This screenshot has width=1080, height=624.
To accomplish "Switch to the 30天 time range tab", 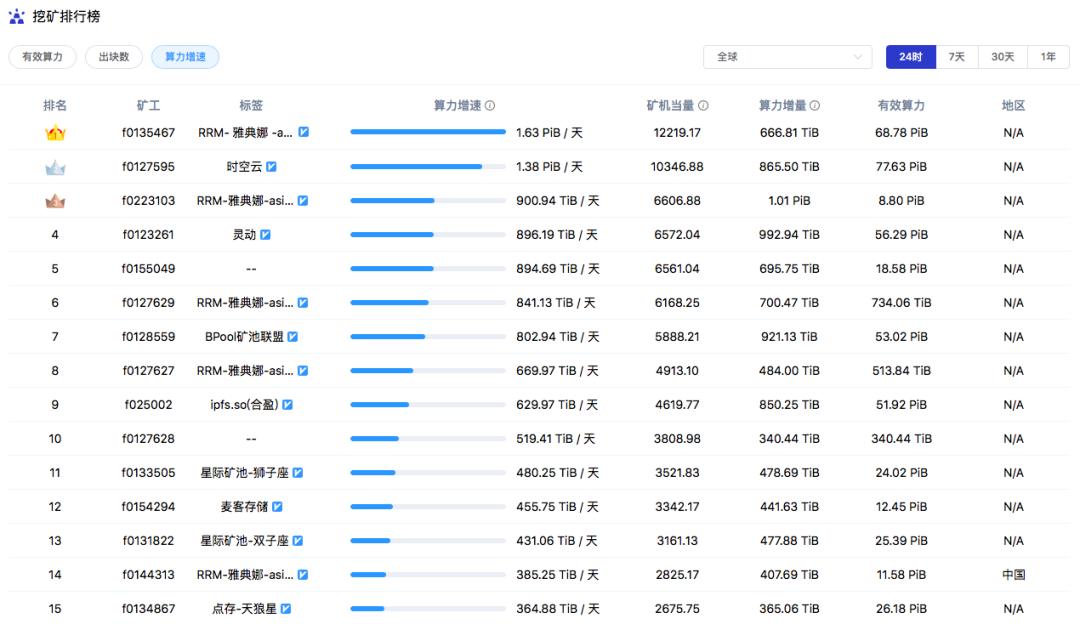I will click(1002, 57).
